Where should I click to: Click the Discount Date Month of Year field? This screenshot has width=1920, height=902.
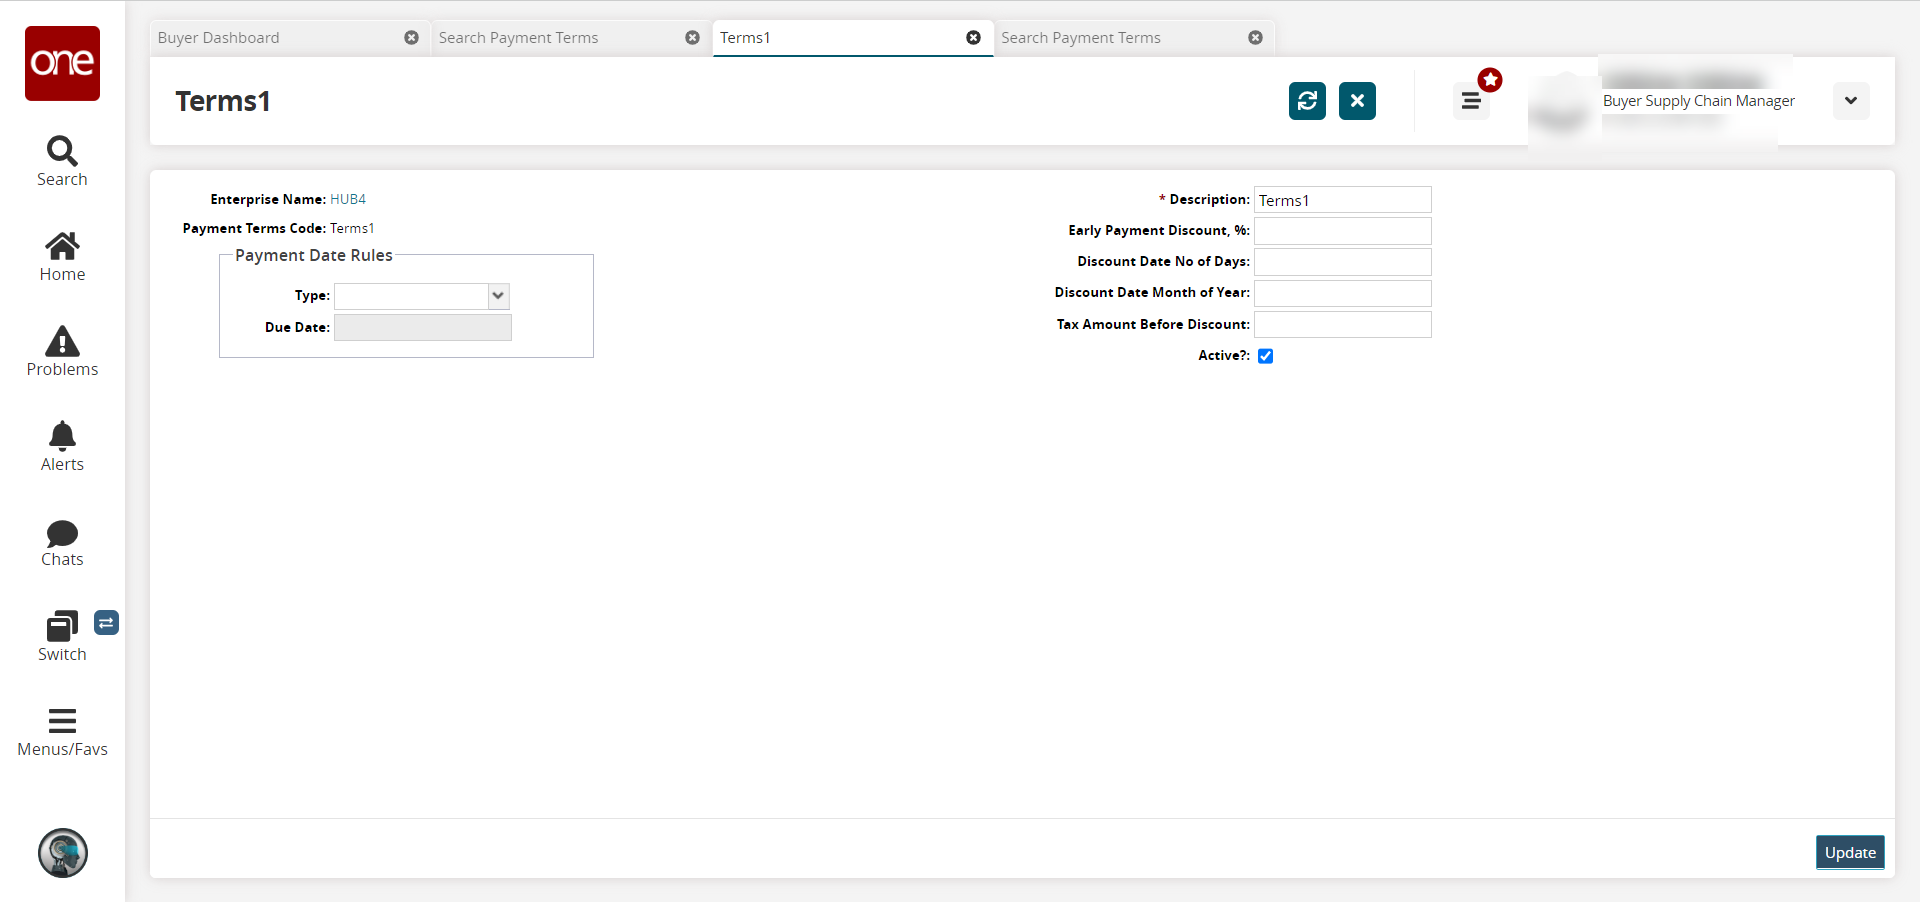click(1343, 293)
